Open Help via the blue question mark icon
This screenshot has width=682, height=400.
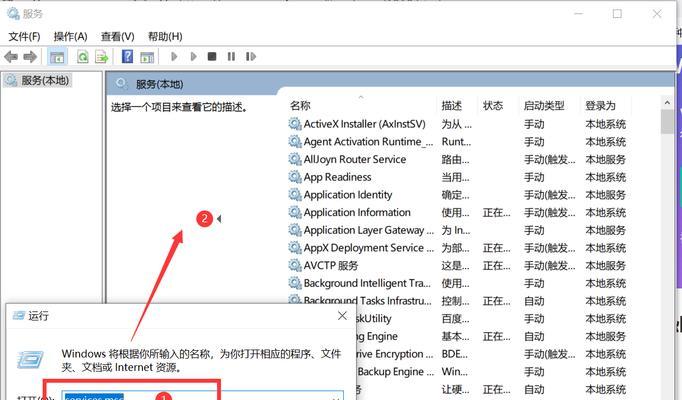(x=127, y=57)
